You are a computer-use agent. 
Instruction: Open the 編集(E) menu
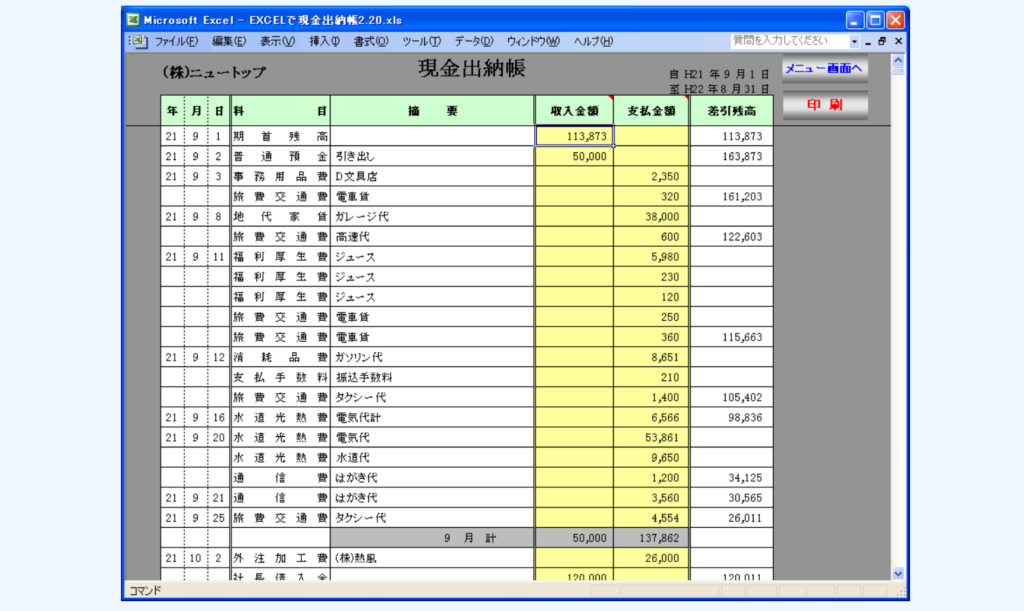coord(228,41)
